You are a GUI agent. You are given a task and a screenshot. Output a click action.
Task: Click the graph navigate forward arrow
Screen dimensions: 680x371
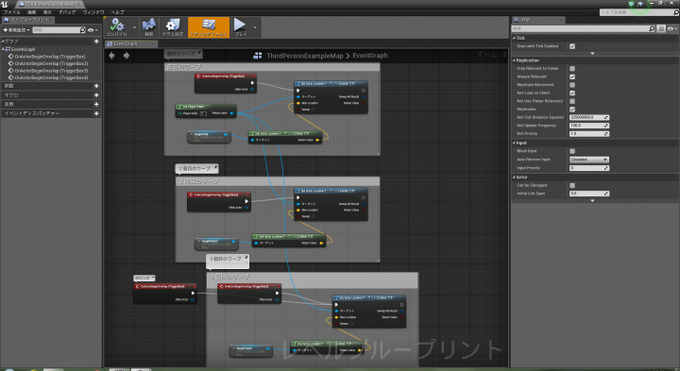click(x=126, y=55)
